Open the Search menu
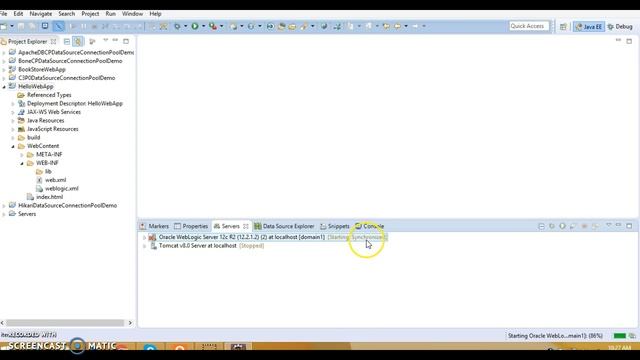Image resolution: width=640 pixels, height=360 pixels. 67,13
